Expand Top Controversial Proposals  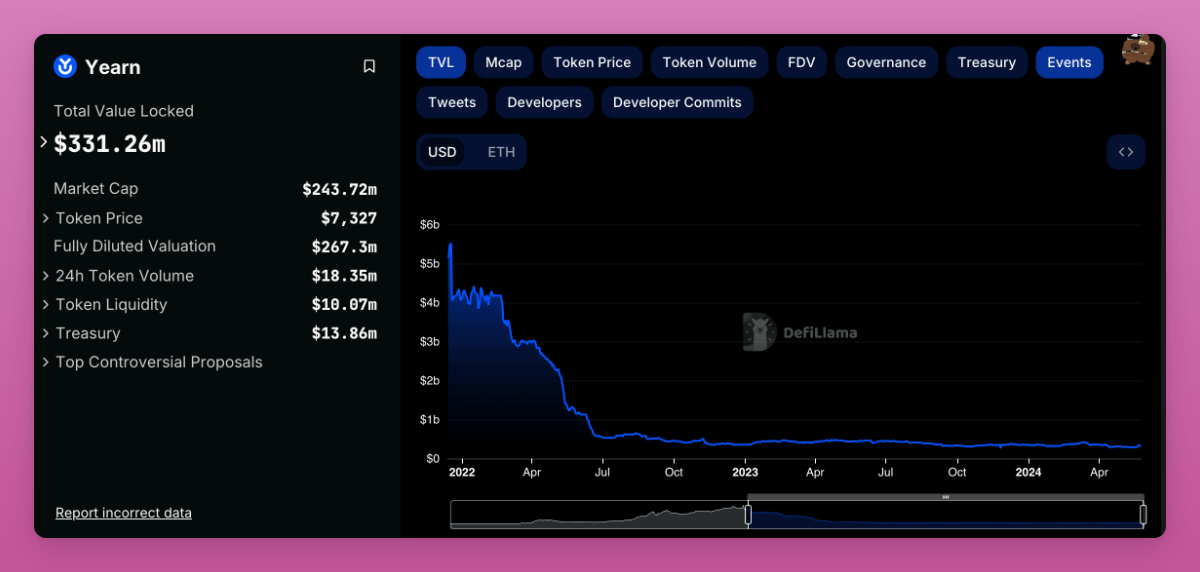pos(46,362)
